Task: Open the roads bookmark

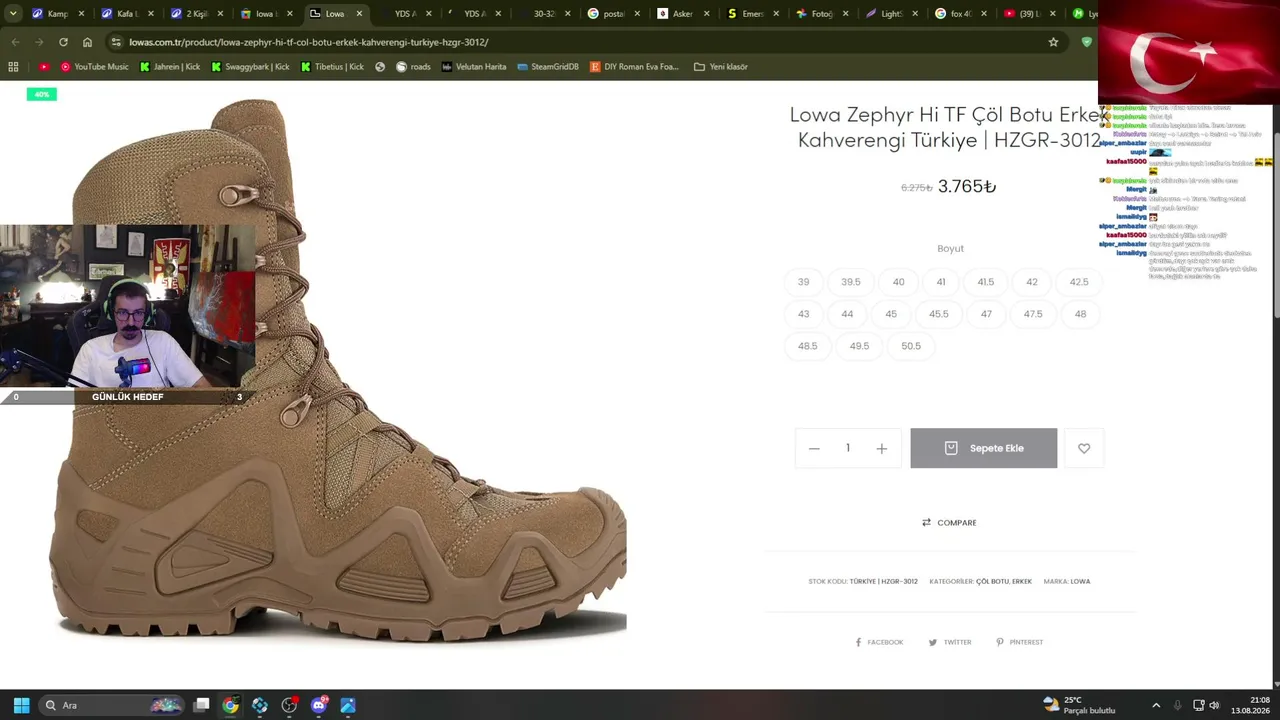Action: 414,67
